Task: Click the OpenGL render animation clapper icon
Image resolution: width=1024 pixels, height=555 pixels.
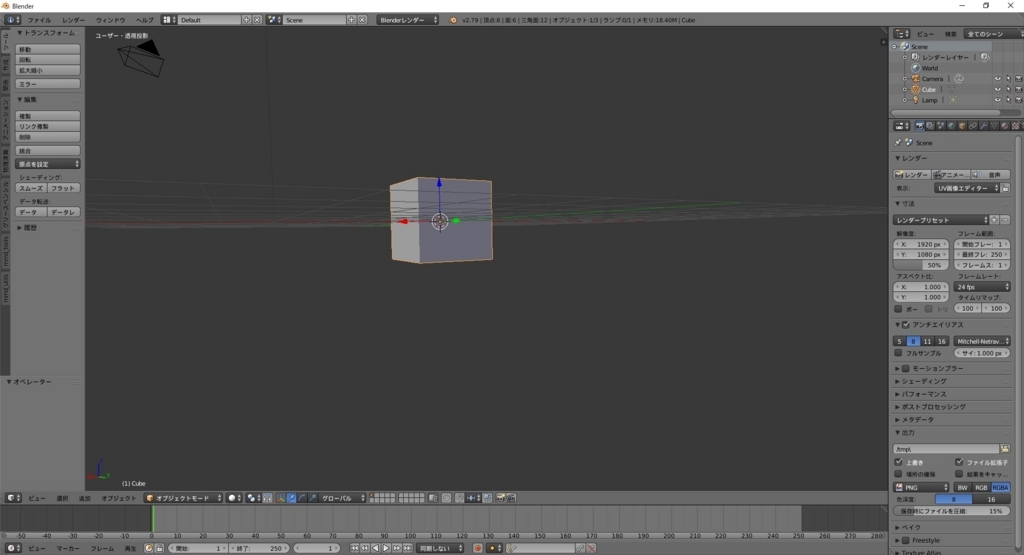Action: pos(511,498)
